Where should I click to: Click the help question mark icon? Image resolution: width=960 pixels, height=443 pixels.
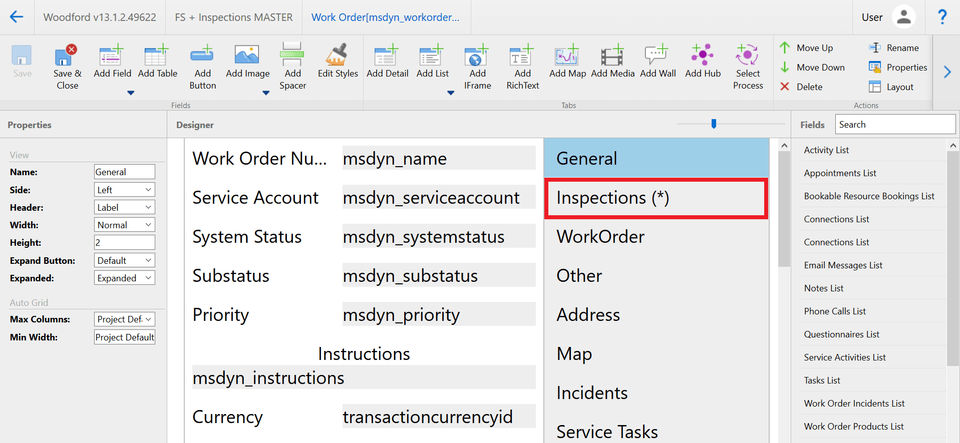[x=942, y=17]
